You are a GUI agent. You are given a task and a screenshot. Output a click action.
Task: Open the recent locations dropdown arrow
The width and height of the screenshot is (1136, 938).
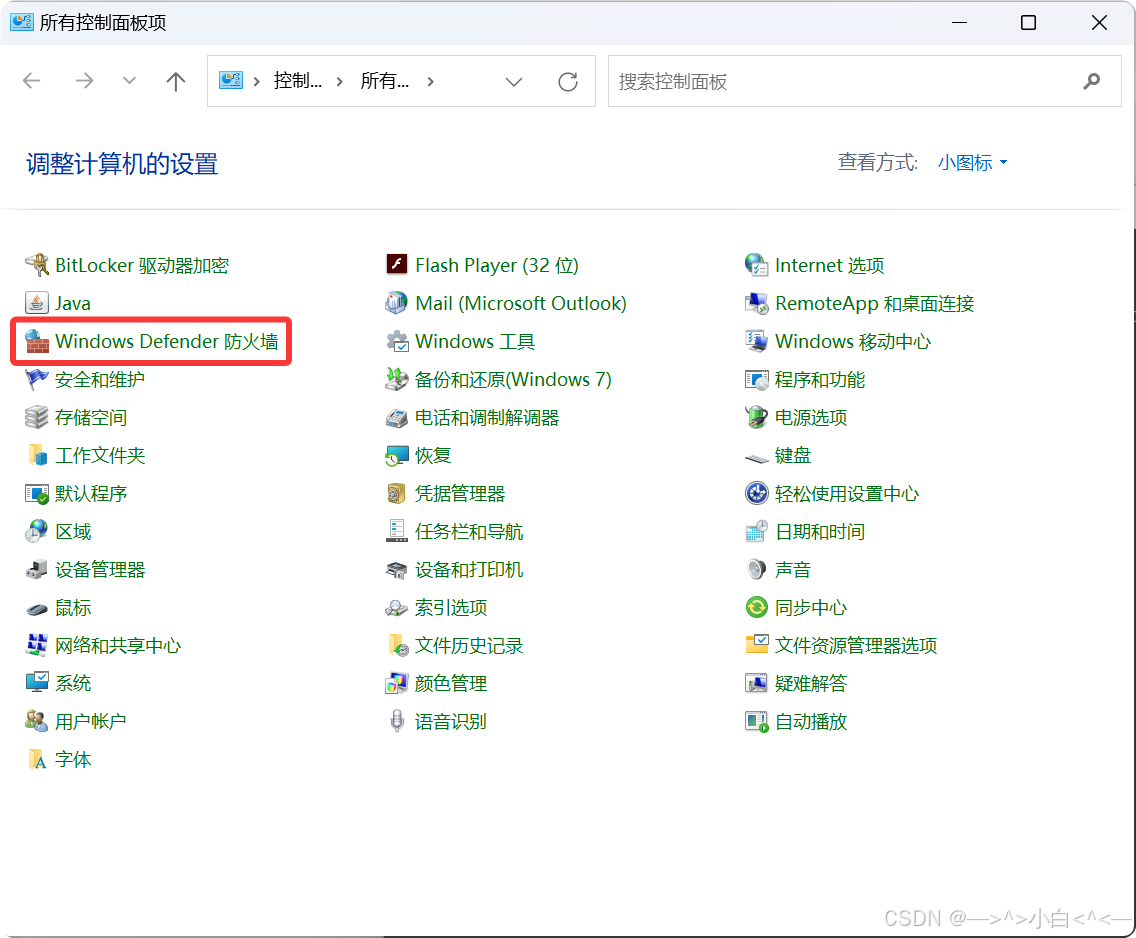(129, 80)
